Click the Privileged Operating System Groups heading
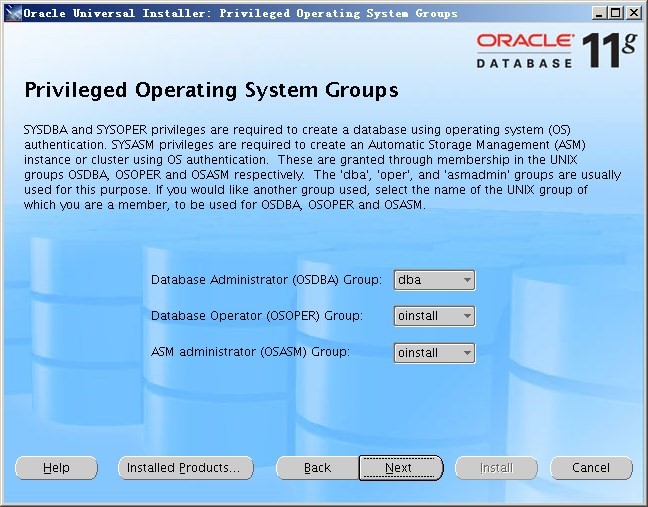The width and height of the screenshot is (648, 507). [211, 91]
